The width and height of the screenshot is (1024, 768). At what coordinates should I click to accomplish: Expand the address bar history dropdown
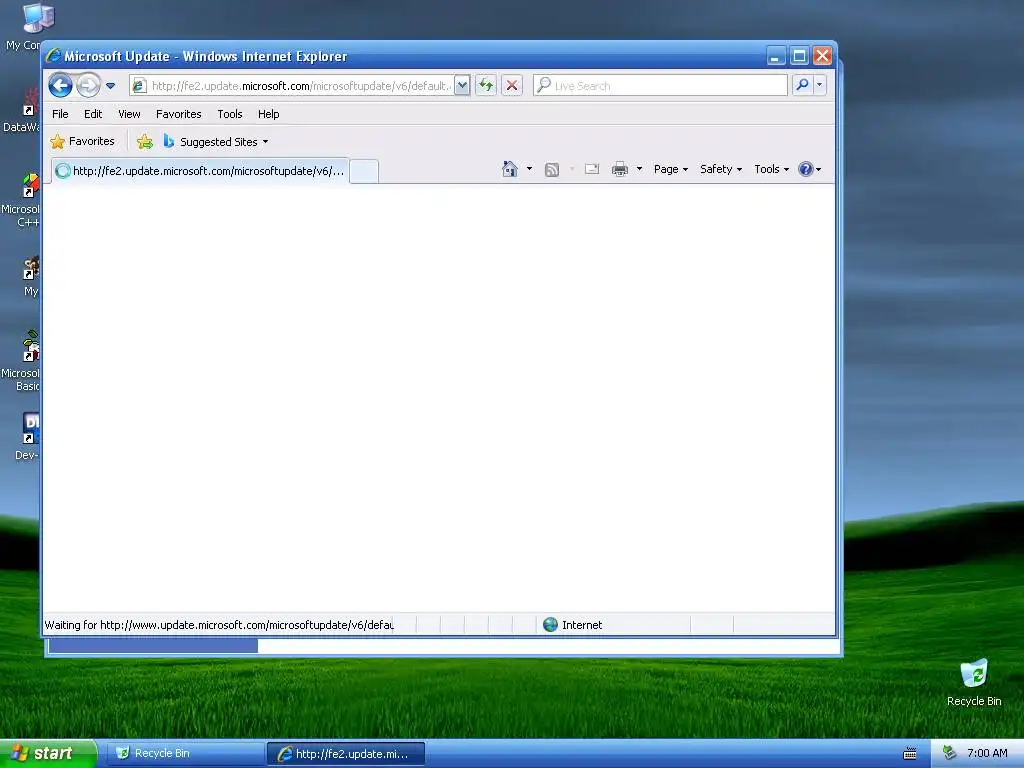click(x=462, y=86)
